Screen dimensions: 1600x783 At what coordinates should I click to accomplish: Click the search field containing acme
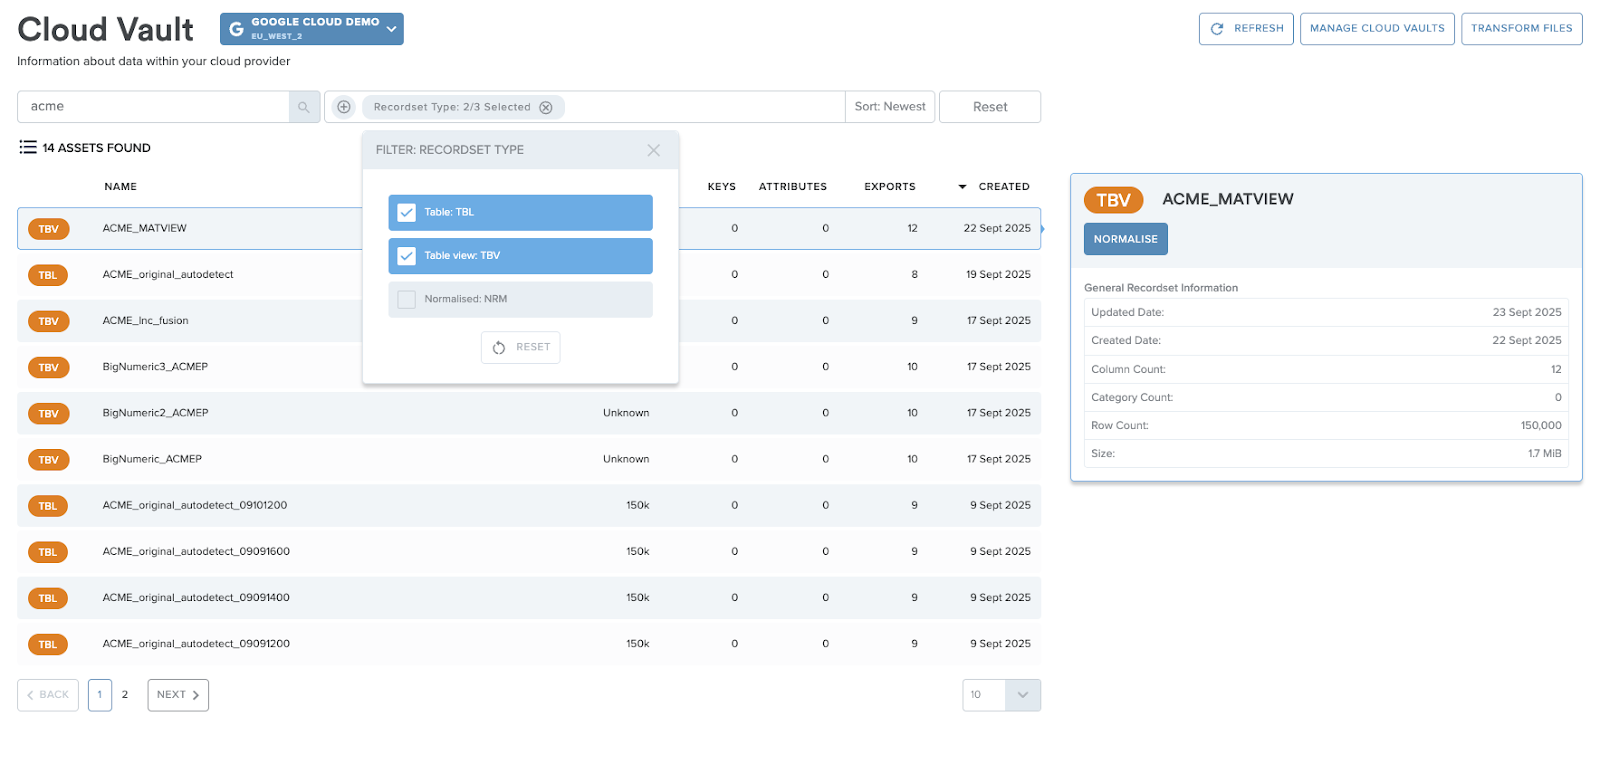point(153,107)
